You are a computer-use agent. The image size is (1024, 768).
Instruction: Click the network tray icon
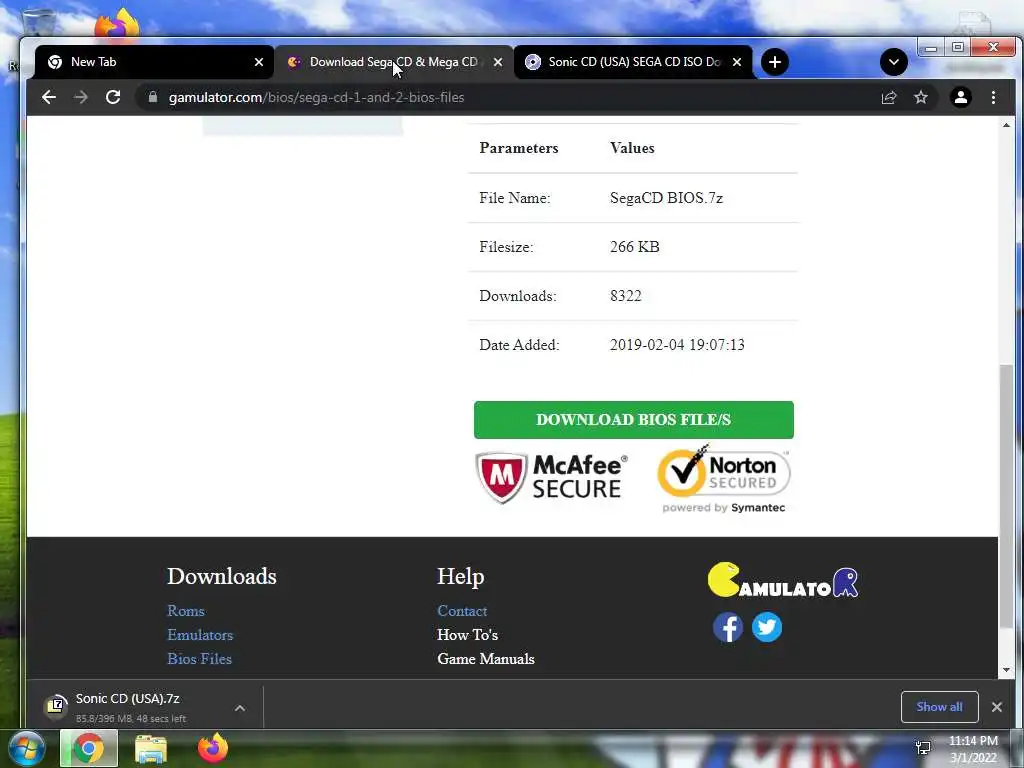coord(923,748)
